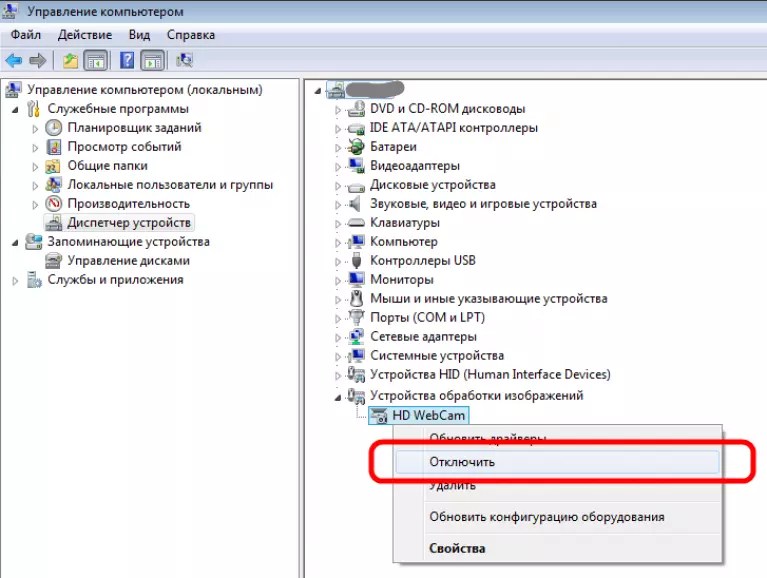Select the HD WebCam device label
767x578 pixels.
pos(429,416)
